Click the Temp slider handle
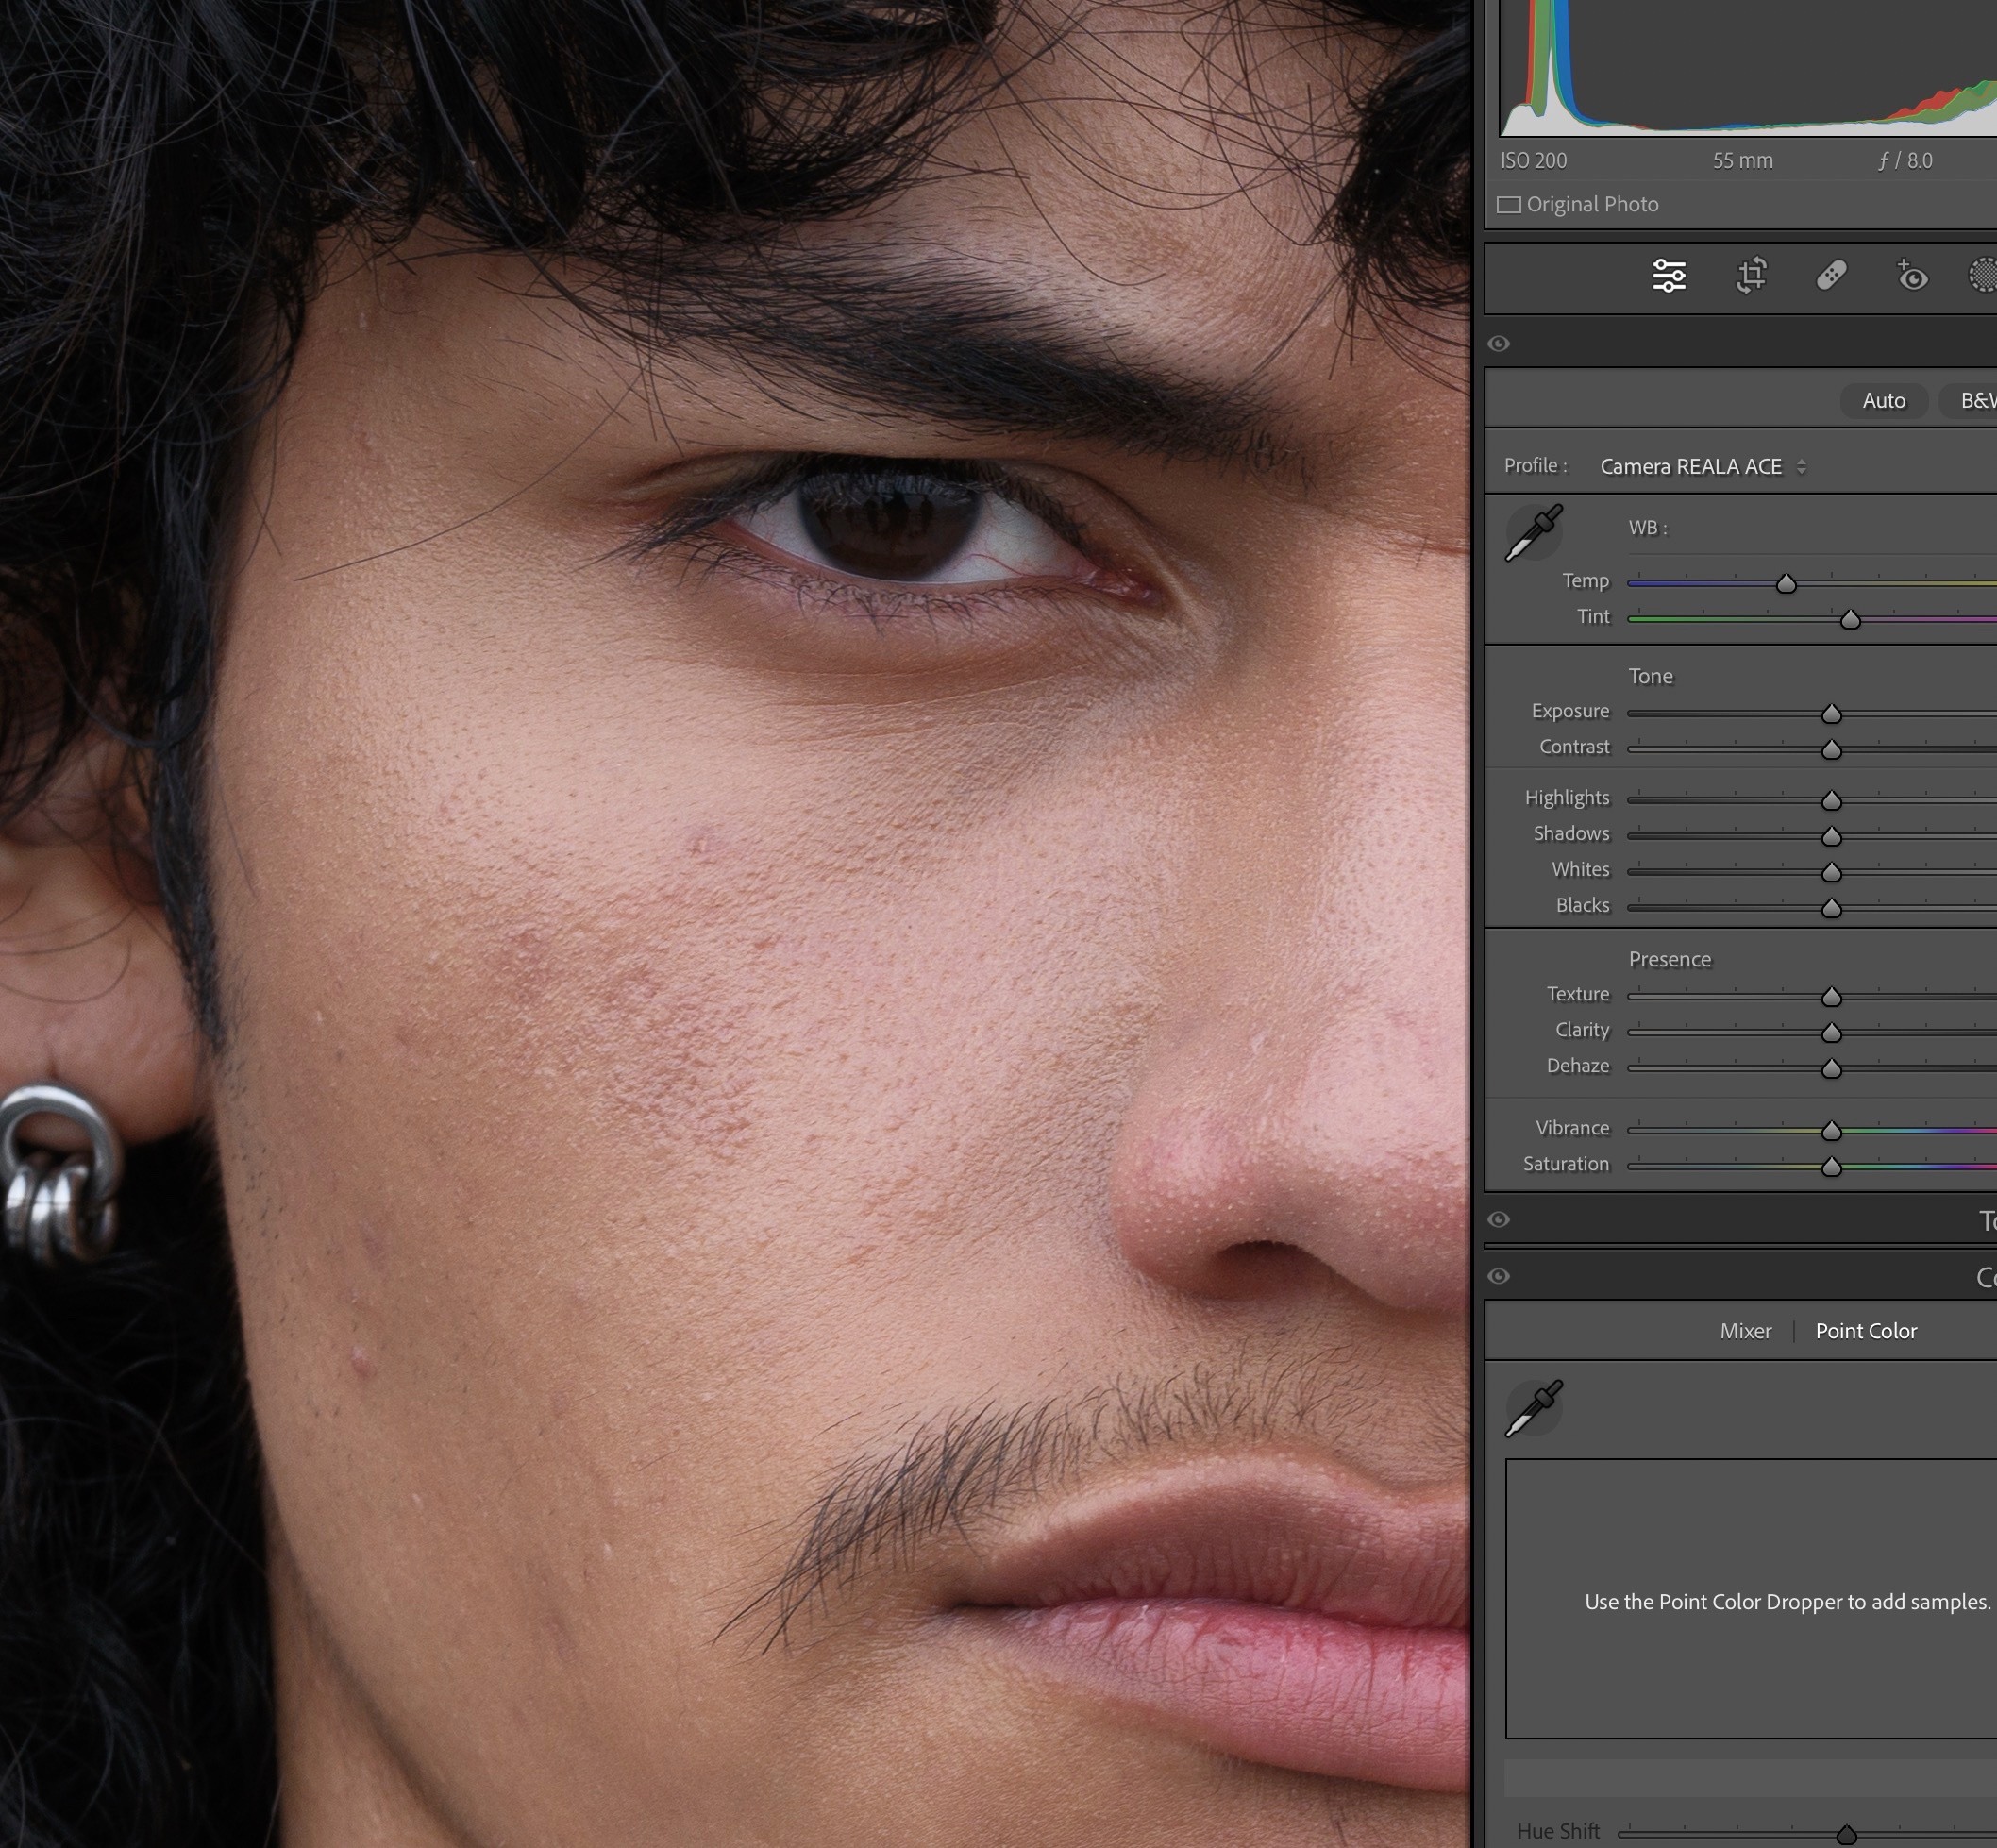This screenshot has width=1997, height=1848. coord(1786,584)
